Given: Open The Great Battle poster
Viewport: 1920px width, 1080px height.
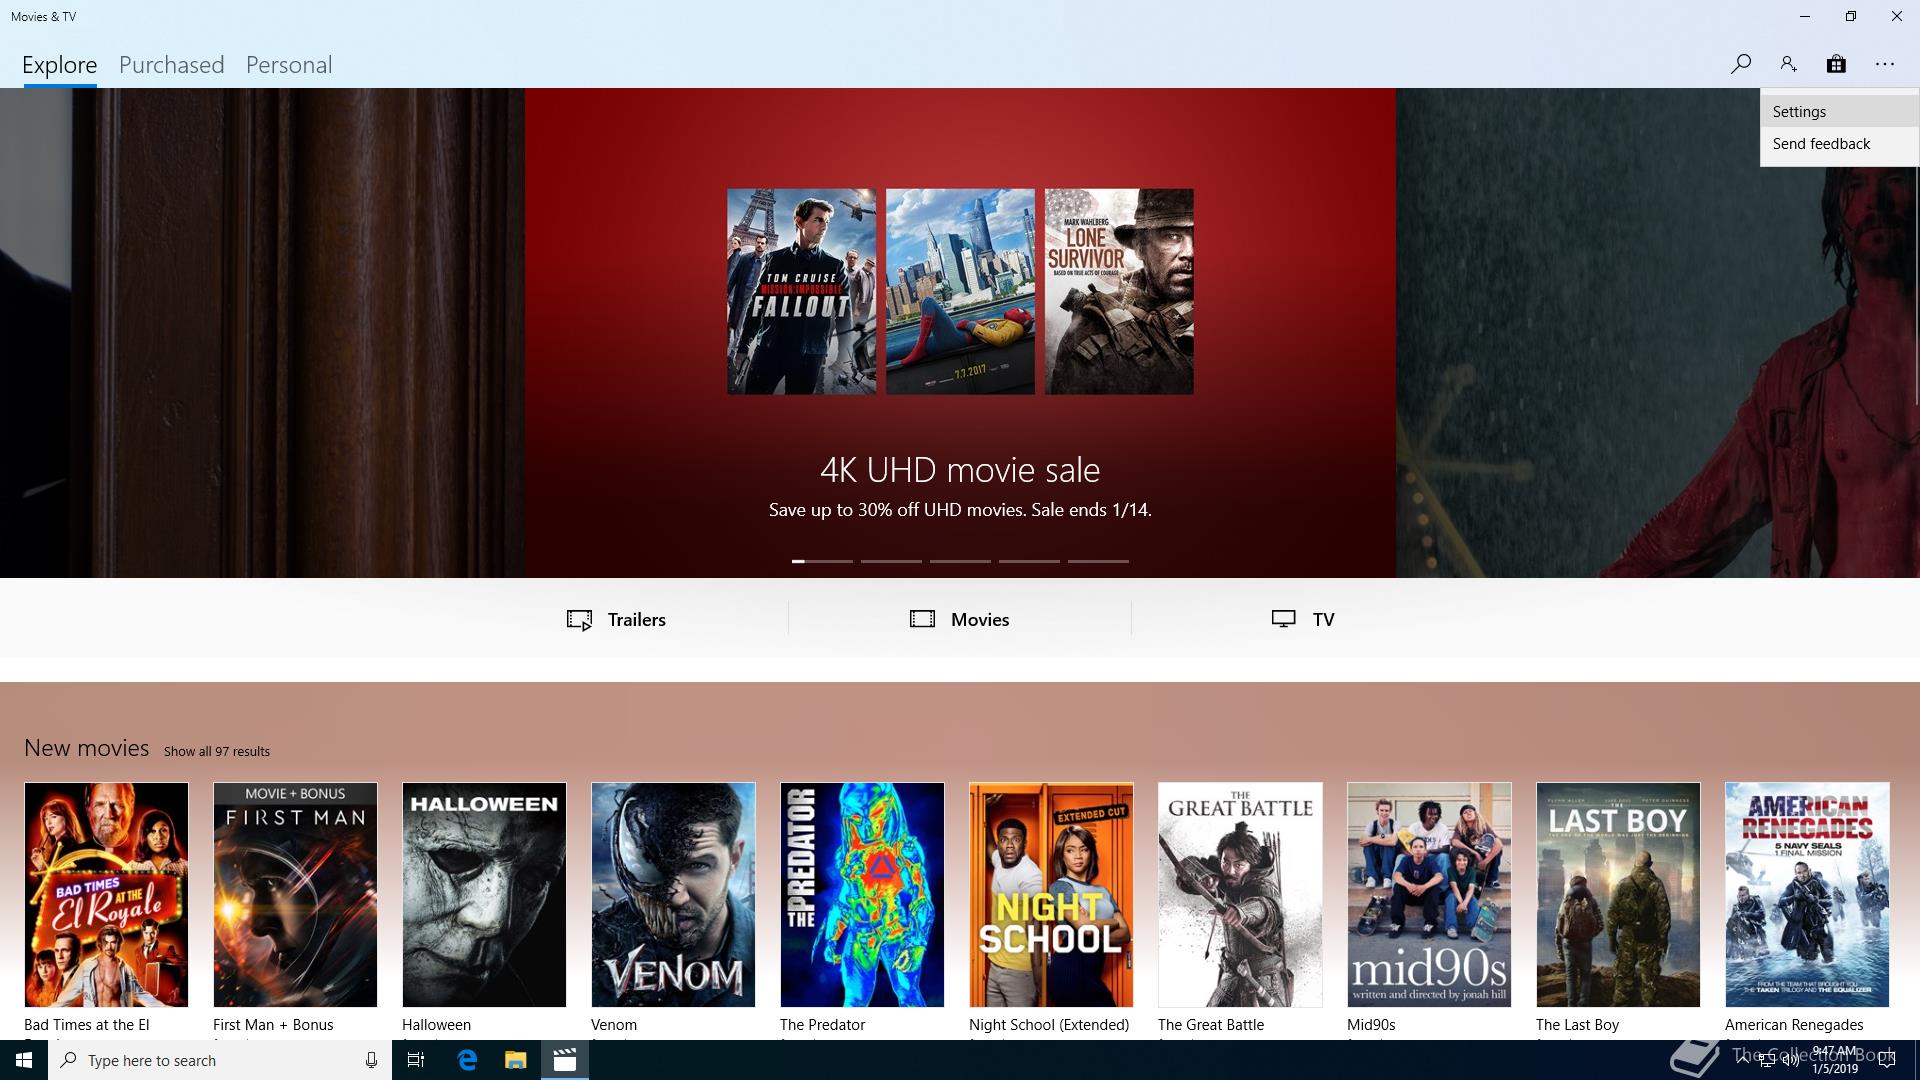Looking at the screenshot, I should point(1240,895).
